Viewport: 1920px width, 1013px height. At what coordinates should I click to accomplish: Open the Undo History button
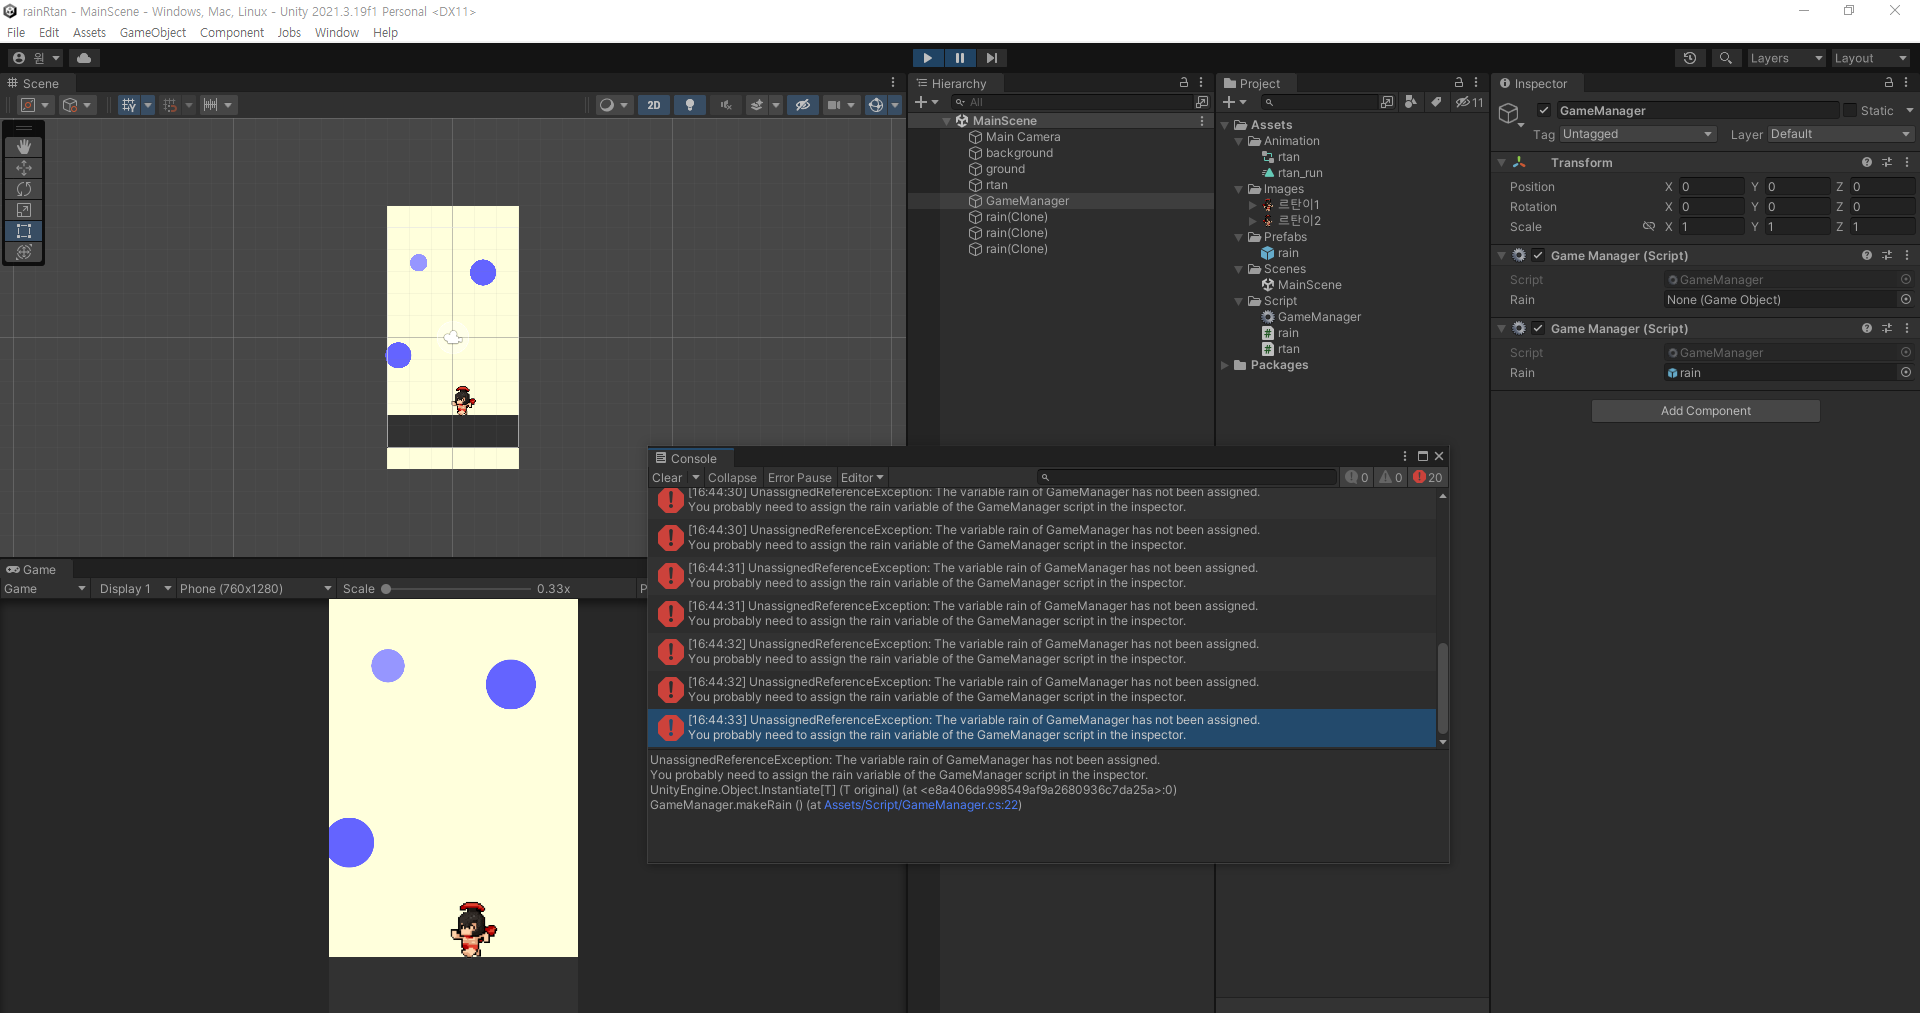[x=1690, y=58]
